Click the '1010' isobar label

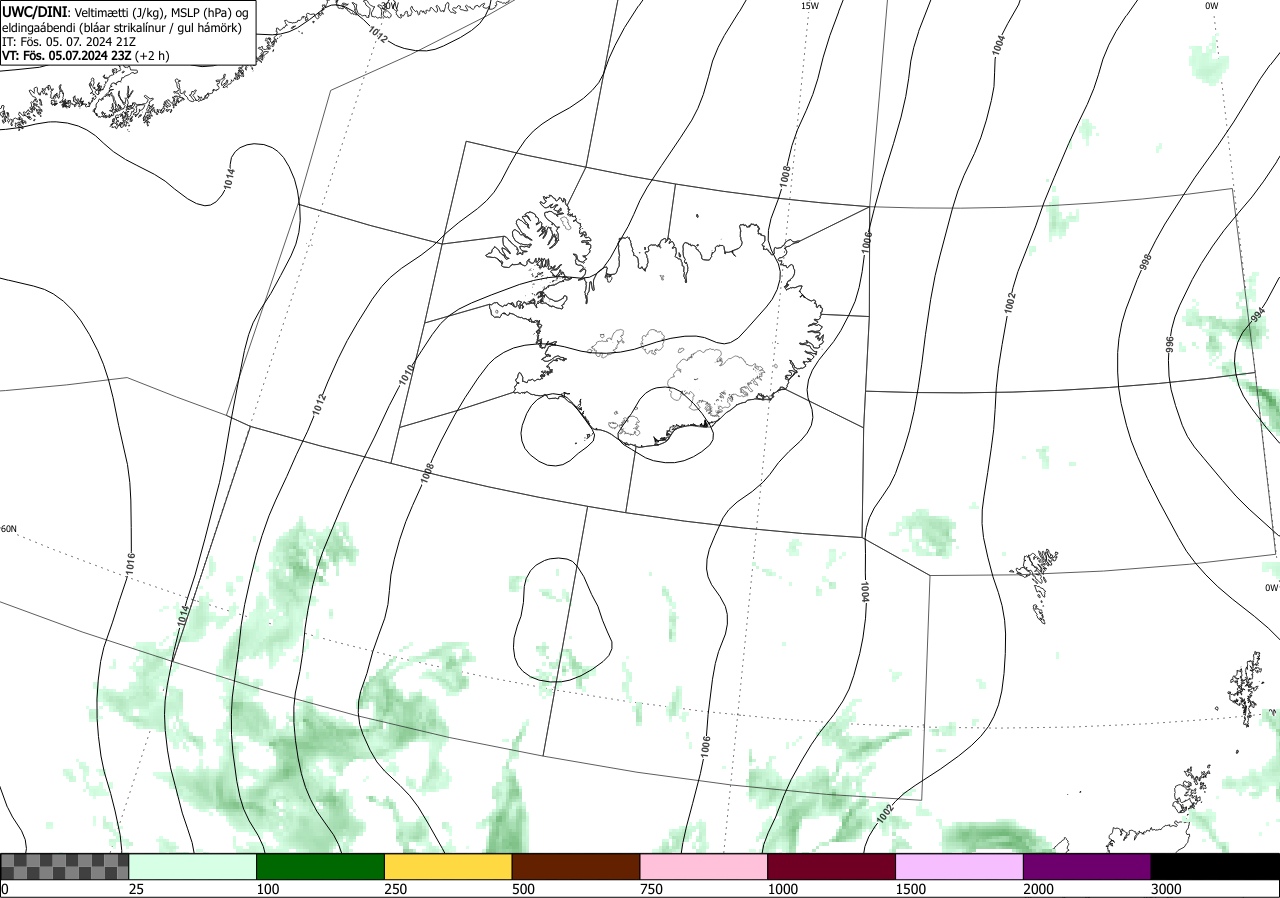406,374
